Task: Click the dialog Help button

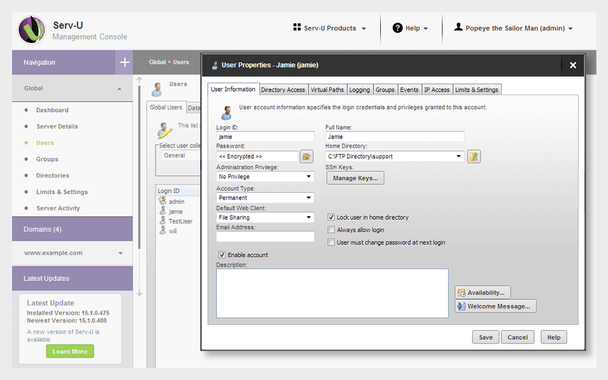Action: (x=554, y=337)
